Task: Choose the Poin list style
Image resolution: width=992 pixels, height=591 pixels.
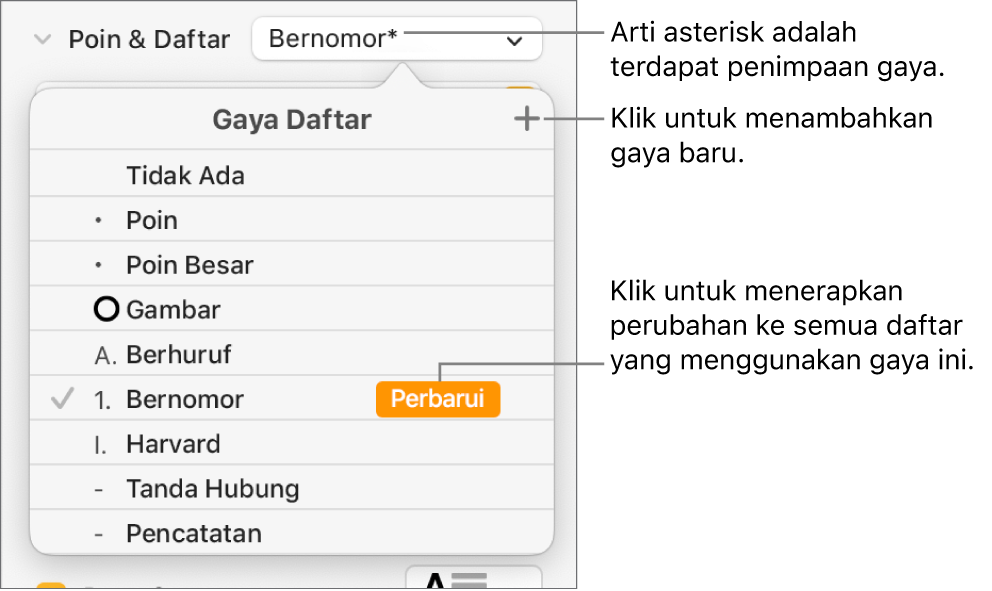Action: tap(292, 219)
